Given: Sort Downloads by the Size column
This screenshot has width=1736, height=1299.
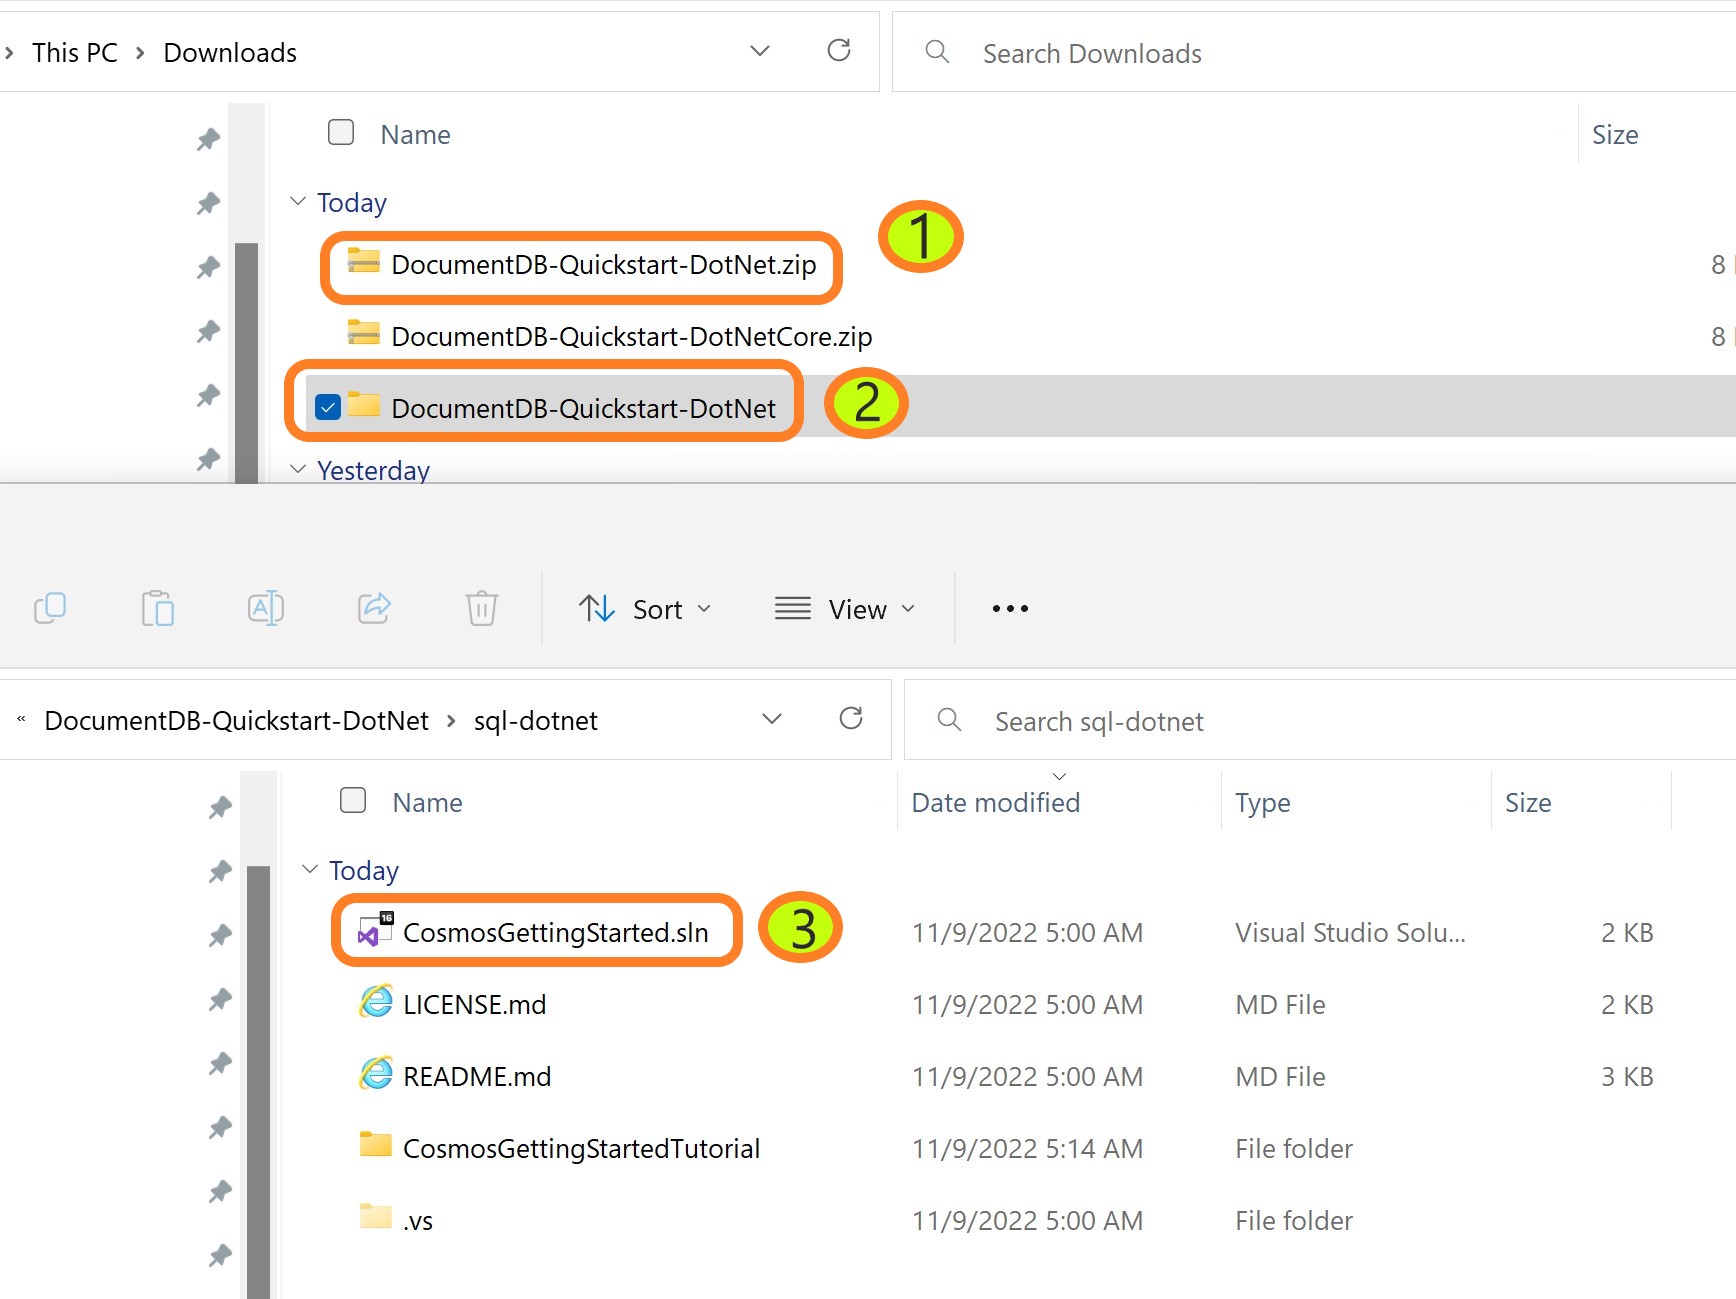Looking at the screenshot, I should (x=1615, y=135).
